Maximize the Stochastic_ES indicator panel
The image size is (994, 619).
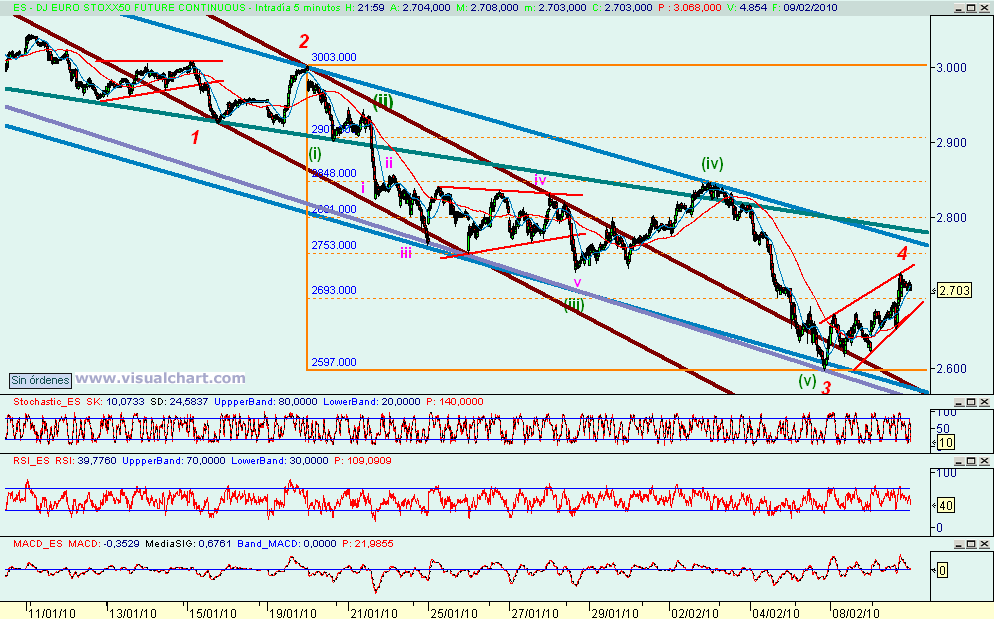click(x=970, y=401)
